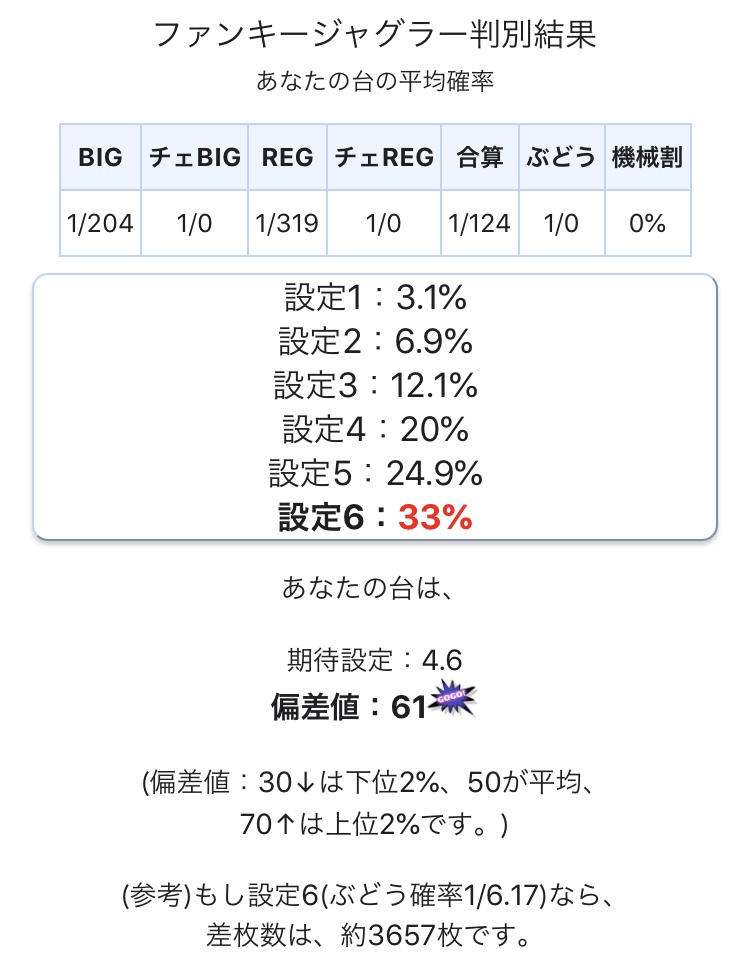Click the red 33% setting 6 value
The image size is (750, 958).
[x=435, y=517]
